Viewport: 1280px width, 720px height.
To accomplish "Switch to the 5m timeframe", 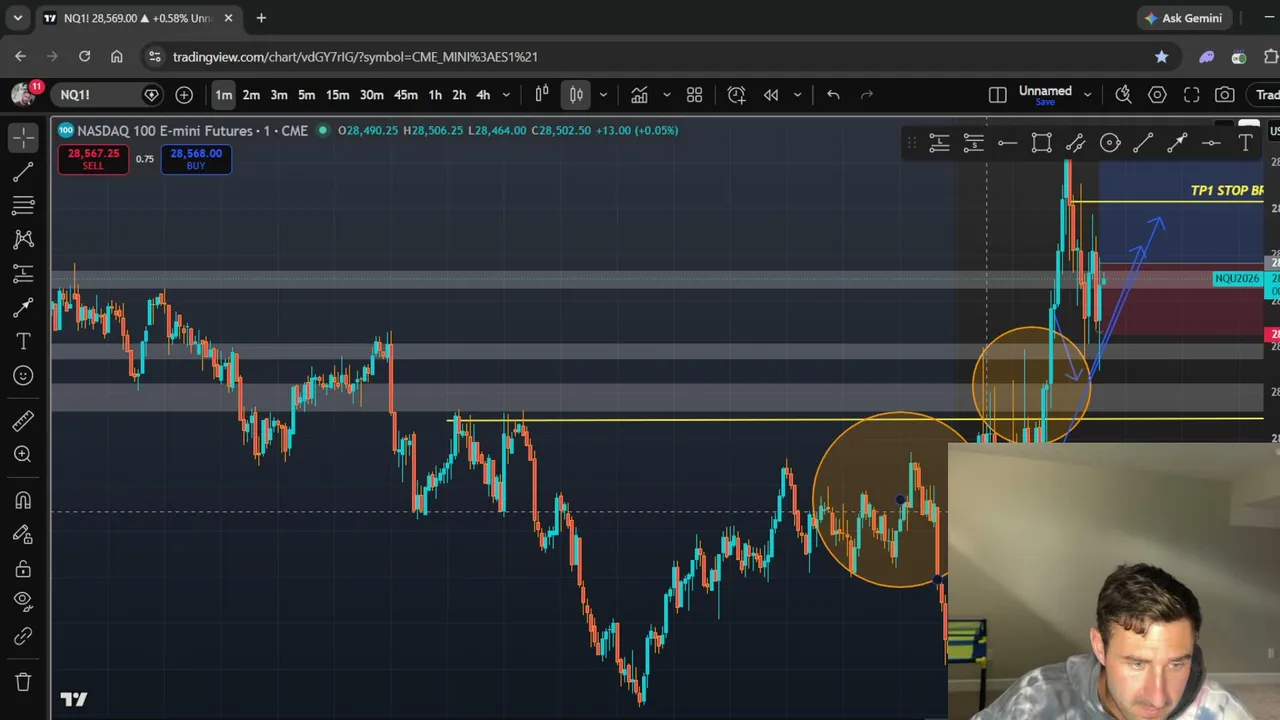I will click(x=307, y=95).
